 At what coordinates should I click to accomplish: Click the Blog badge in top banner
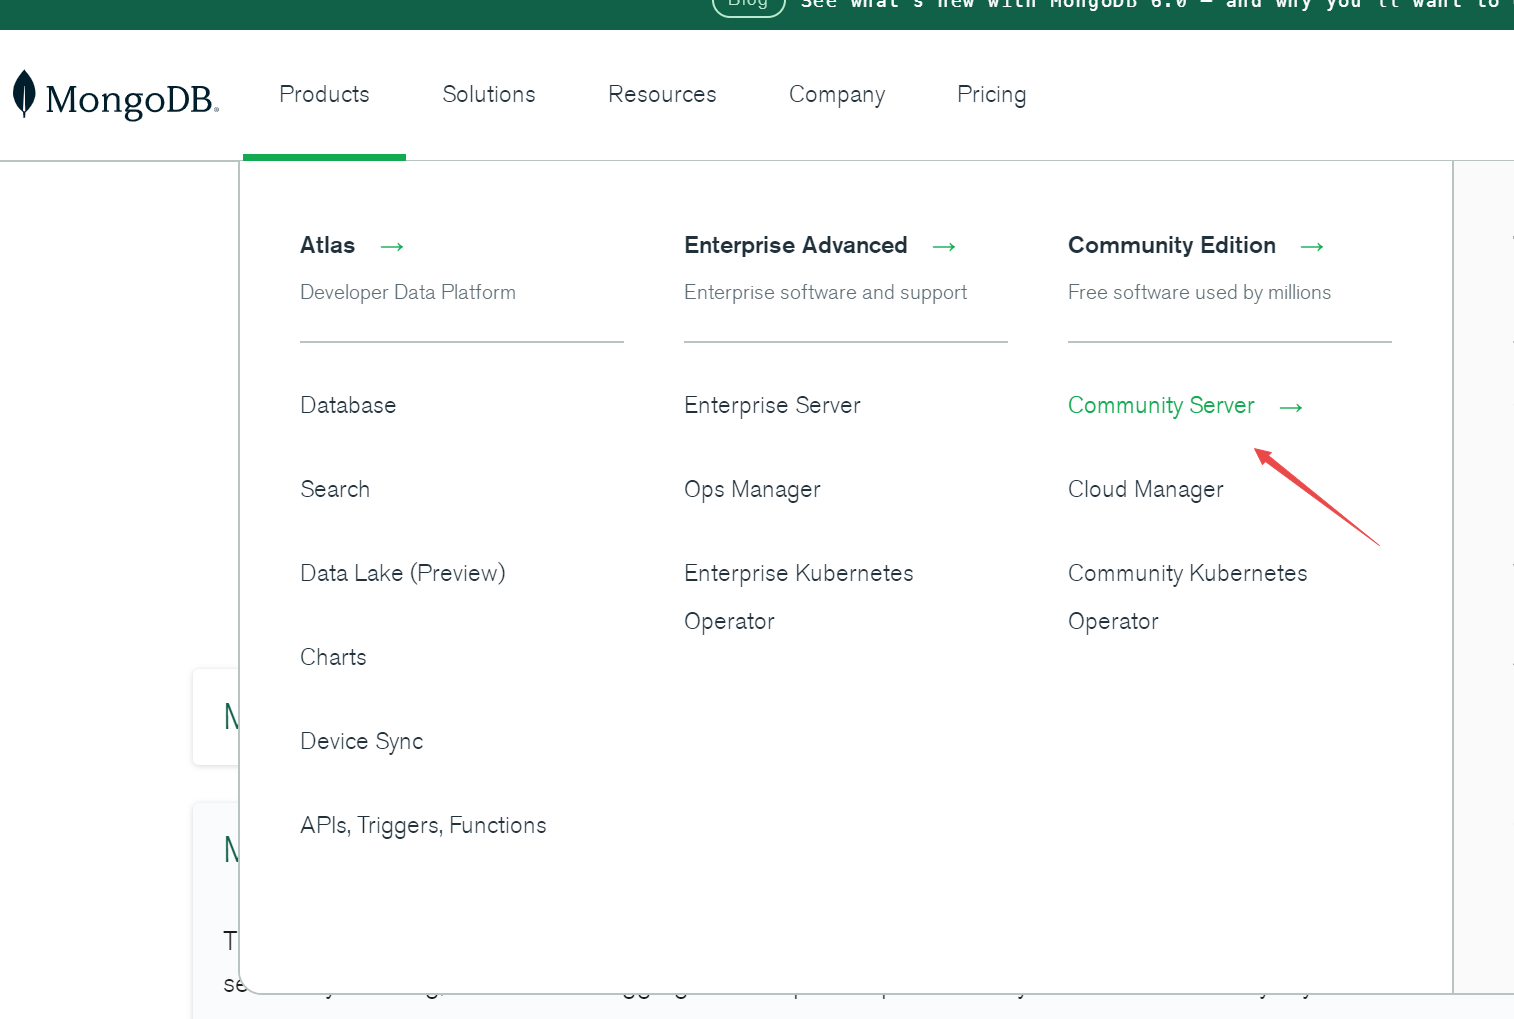tap(748, 5)
